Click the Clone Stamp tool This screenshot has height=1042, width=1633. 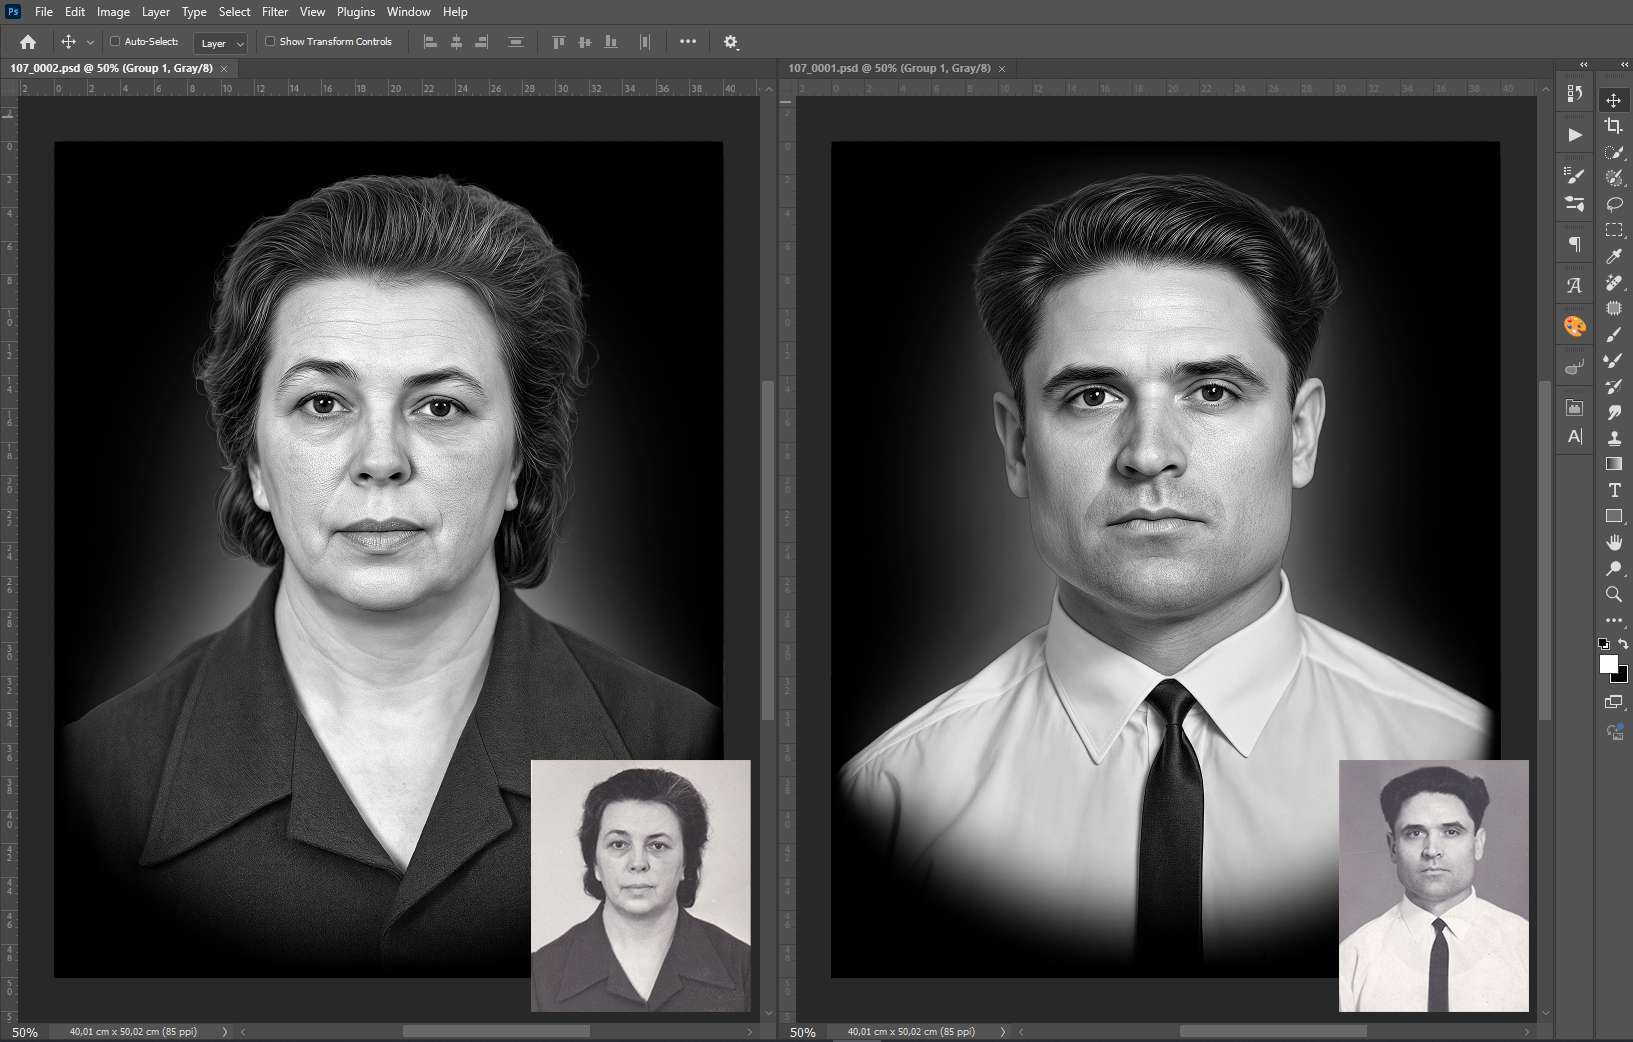[x=1613, y=438]
